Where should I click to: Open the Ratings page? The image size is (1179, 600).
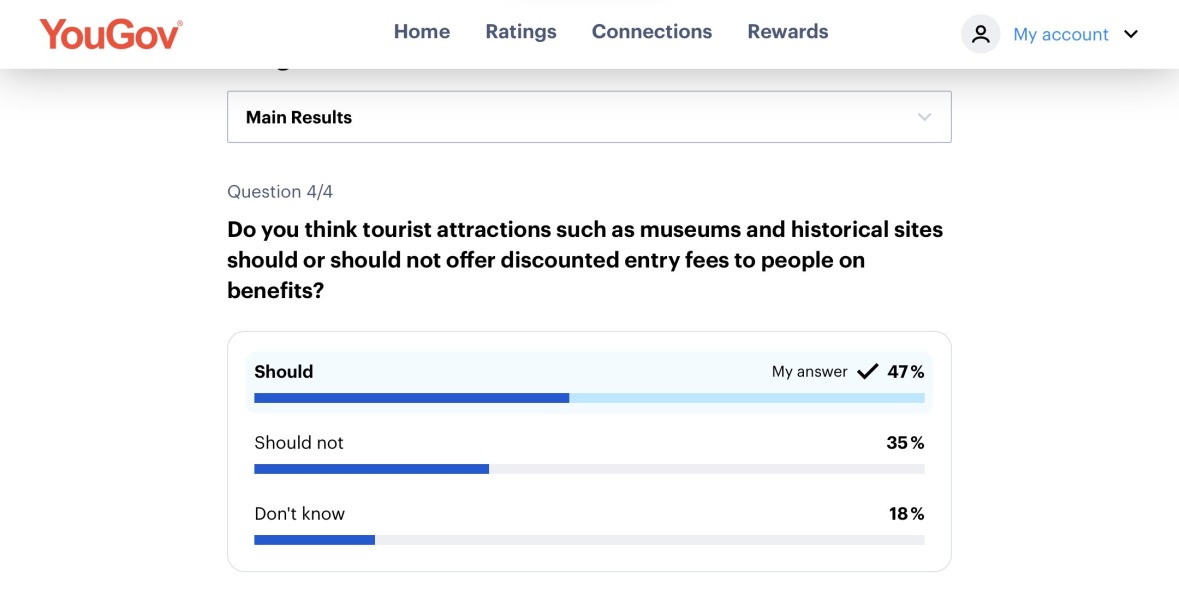[x=520, y=32]
